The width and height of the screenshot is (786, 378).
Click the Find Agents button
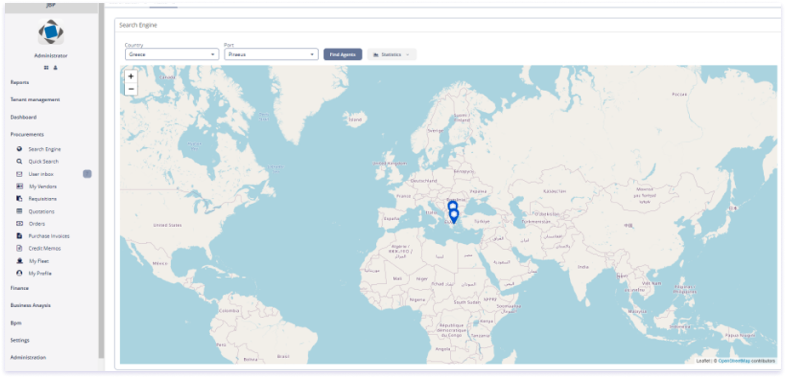point(343,54)
